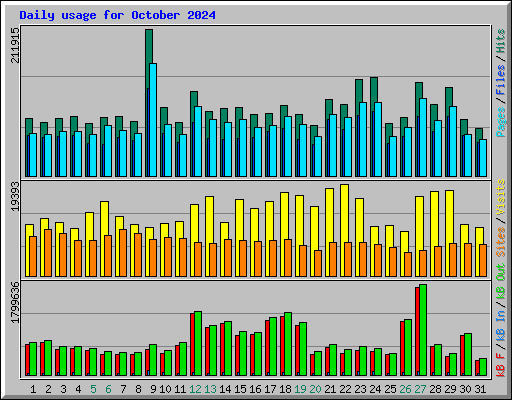Click day label 29 on the x-axis
512x400 pixels.
coord(450,389)
